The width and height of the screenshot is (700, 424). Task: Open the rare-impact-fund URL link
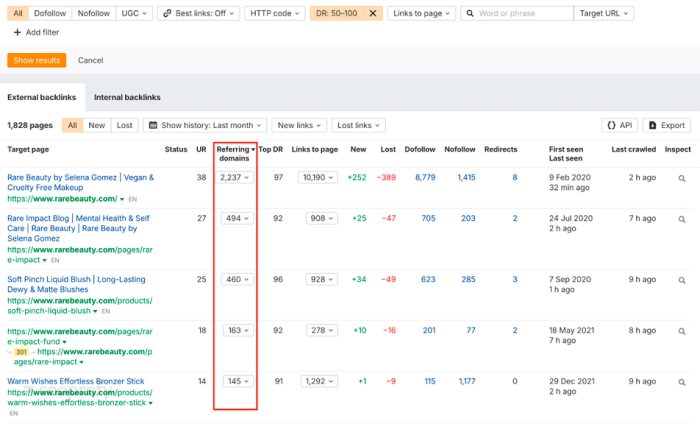79,337
